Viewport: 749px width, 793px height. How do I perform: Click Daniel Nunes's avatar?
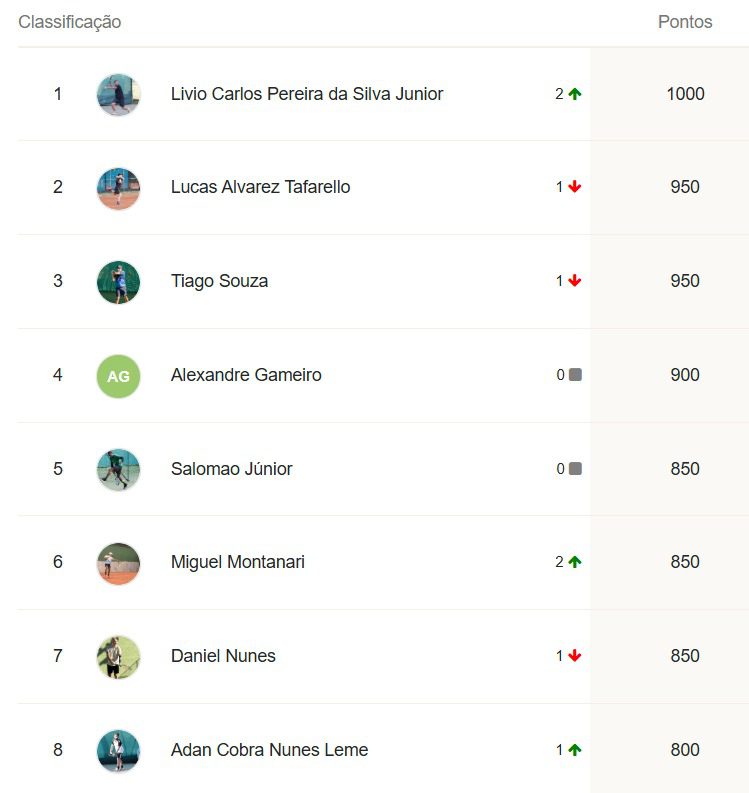[x=118, y=657]
